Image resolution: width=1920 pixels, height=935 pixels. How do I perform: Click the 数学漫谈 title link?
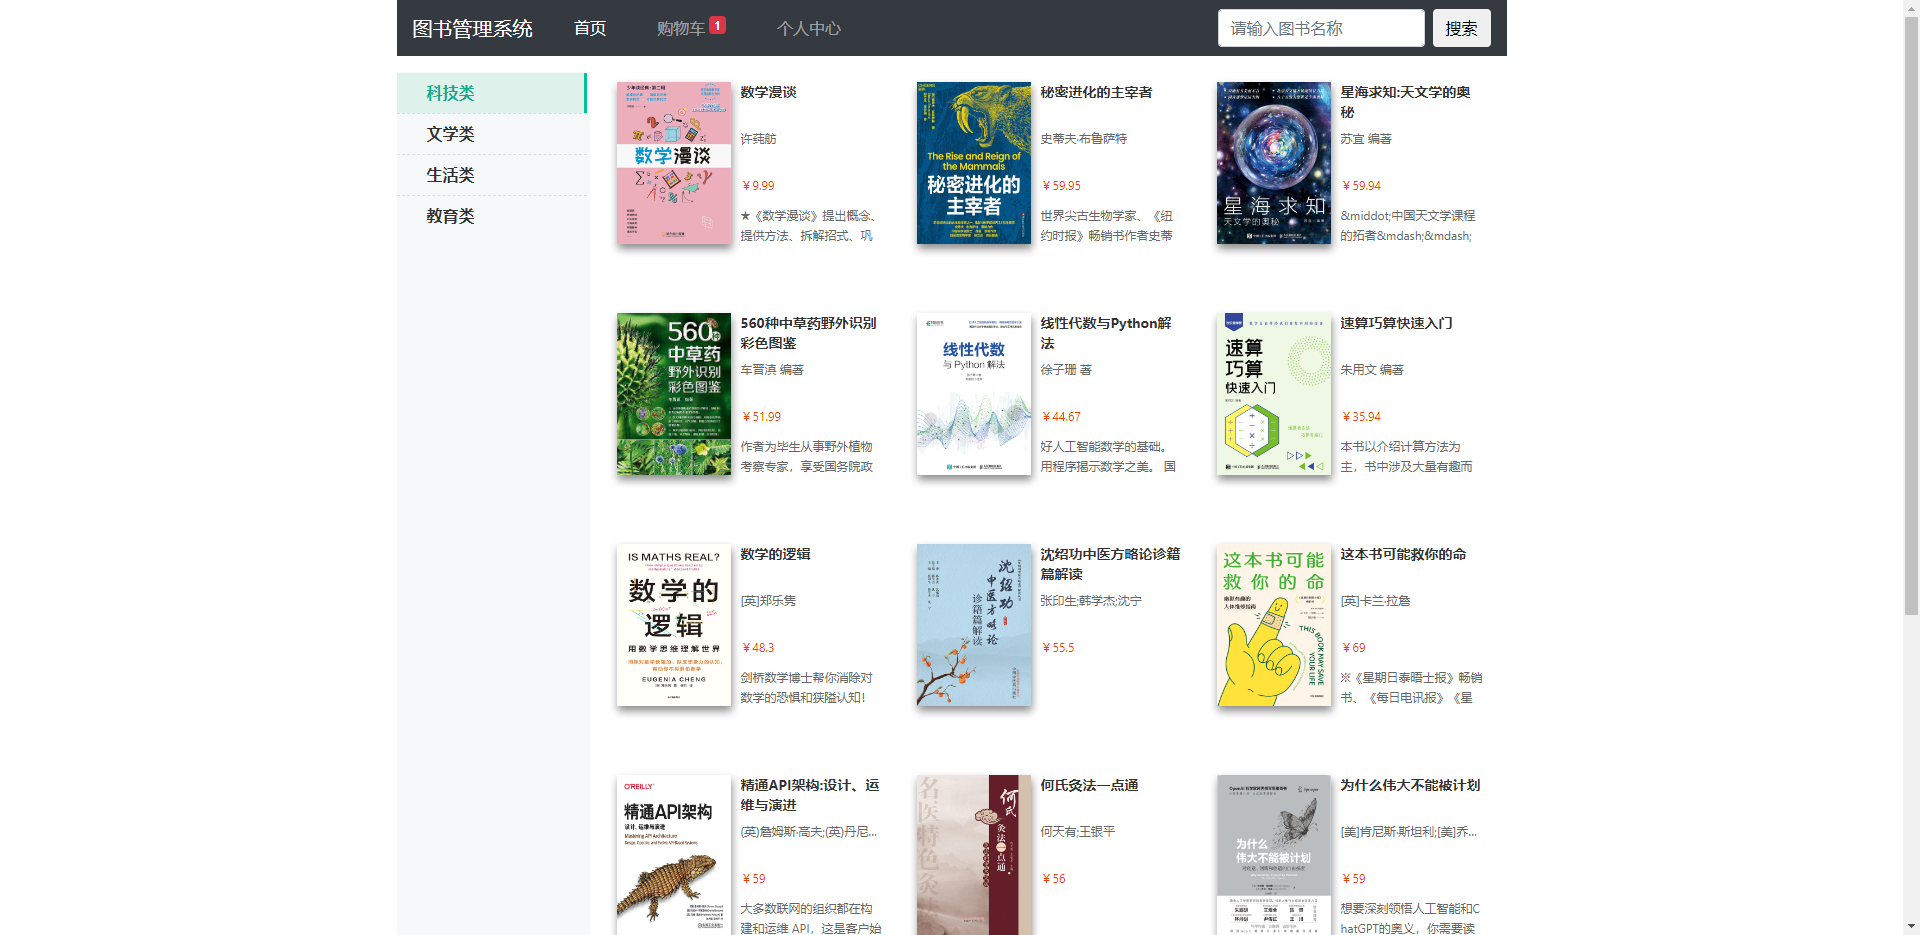point(768,92)
